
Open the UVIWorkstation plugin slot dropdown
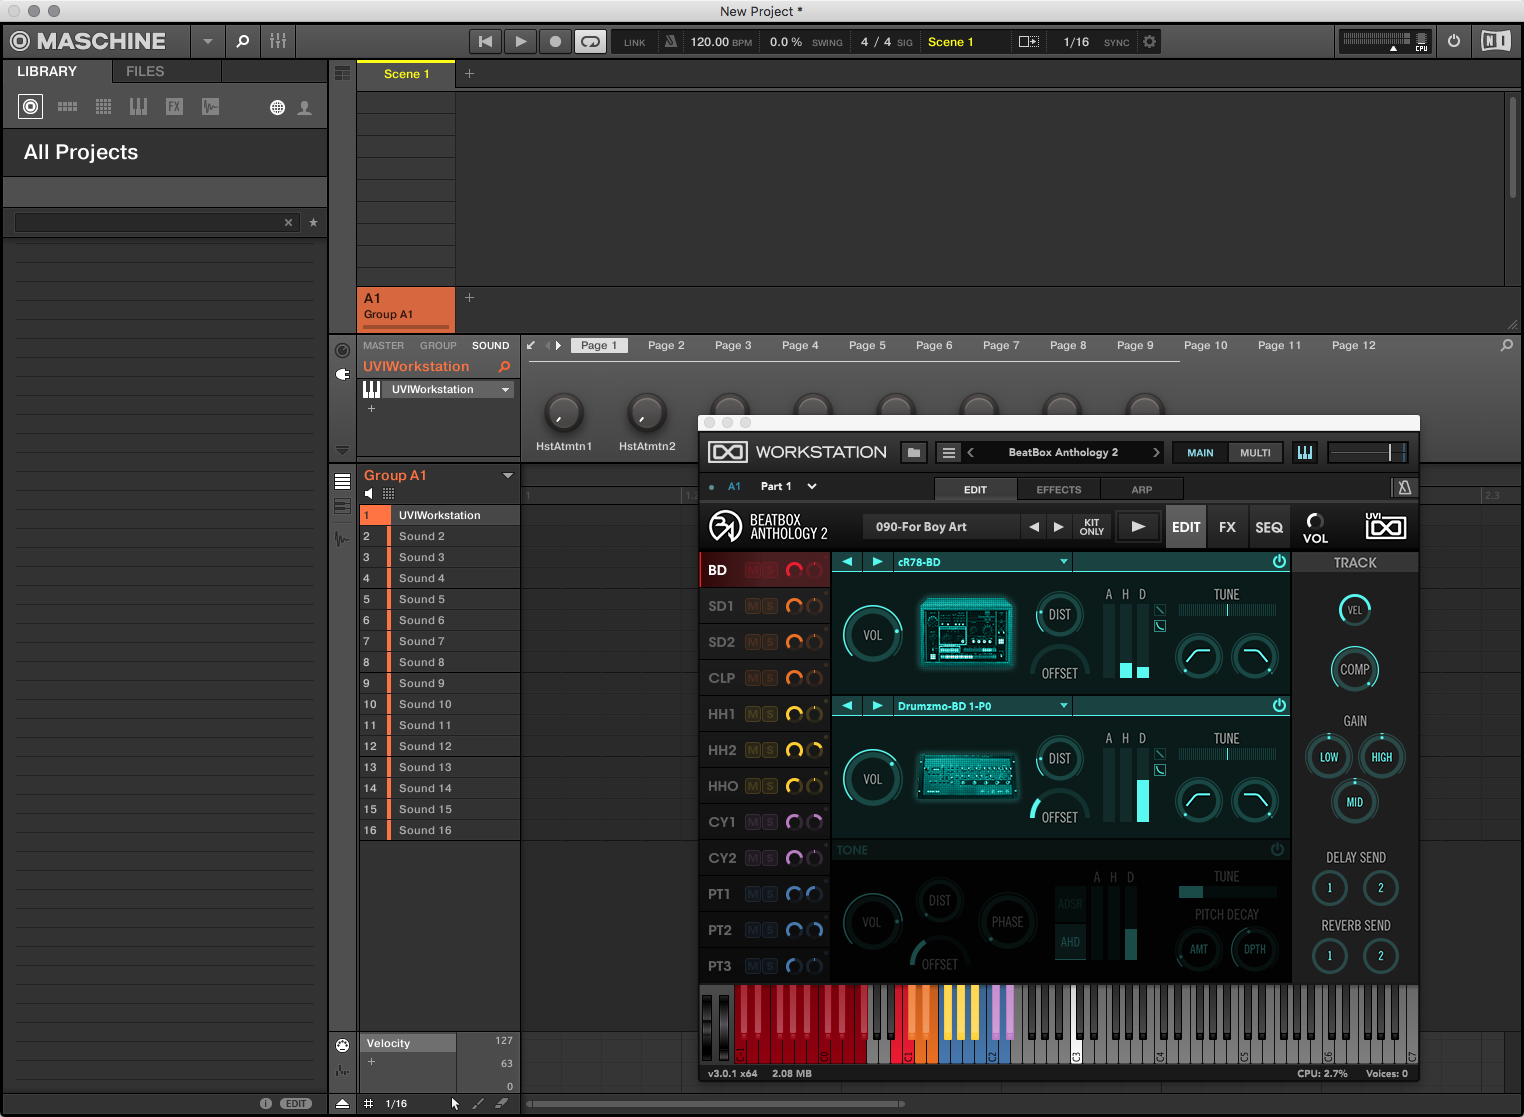(x=505, y=390)
